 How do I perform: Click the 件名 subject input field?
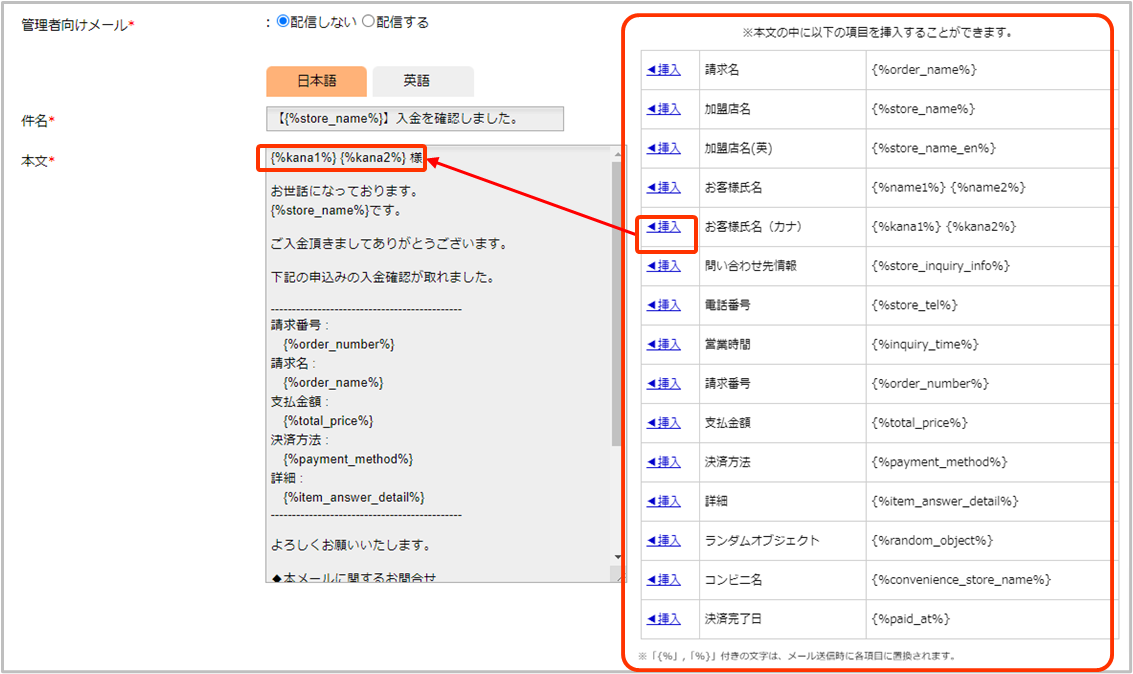click(x=415, y=120)
